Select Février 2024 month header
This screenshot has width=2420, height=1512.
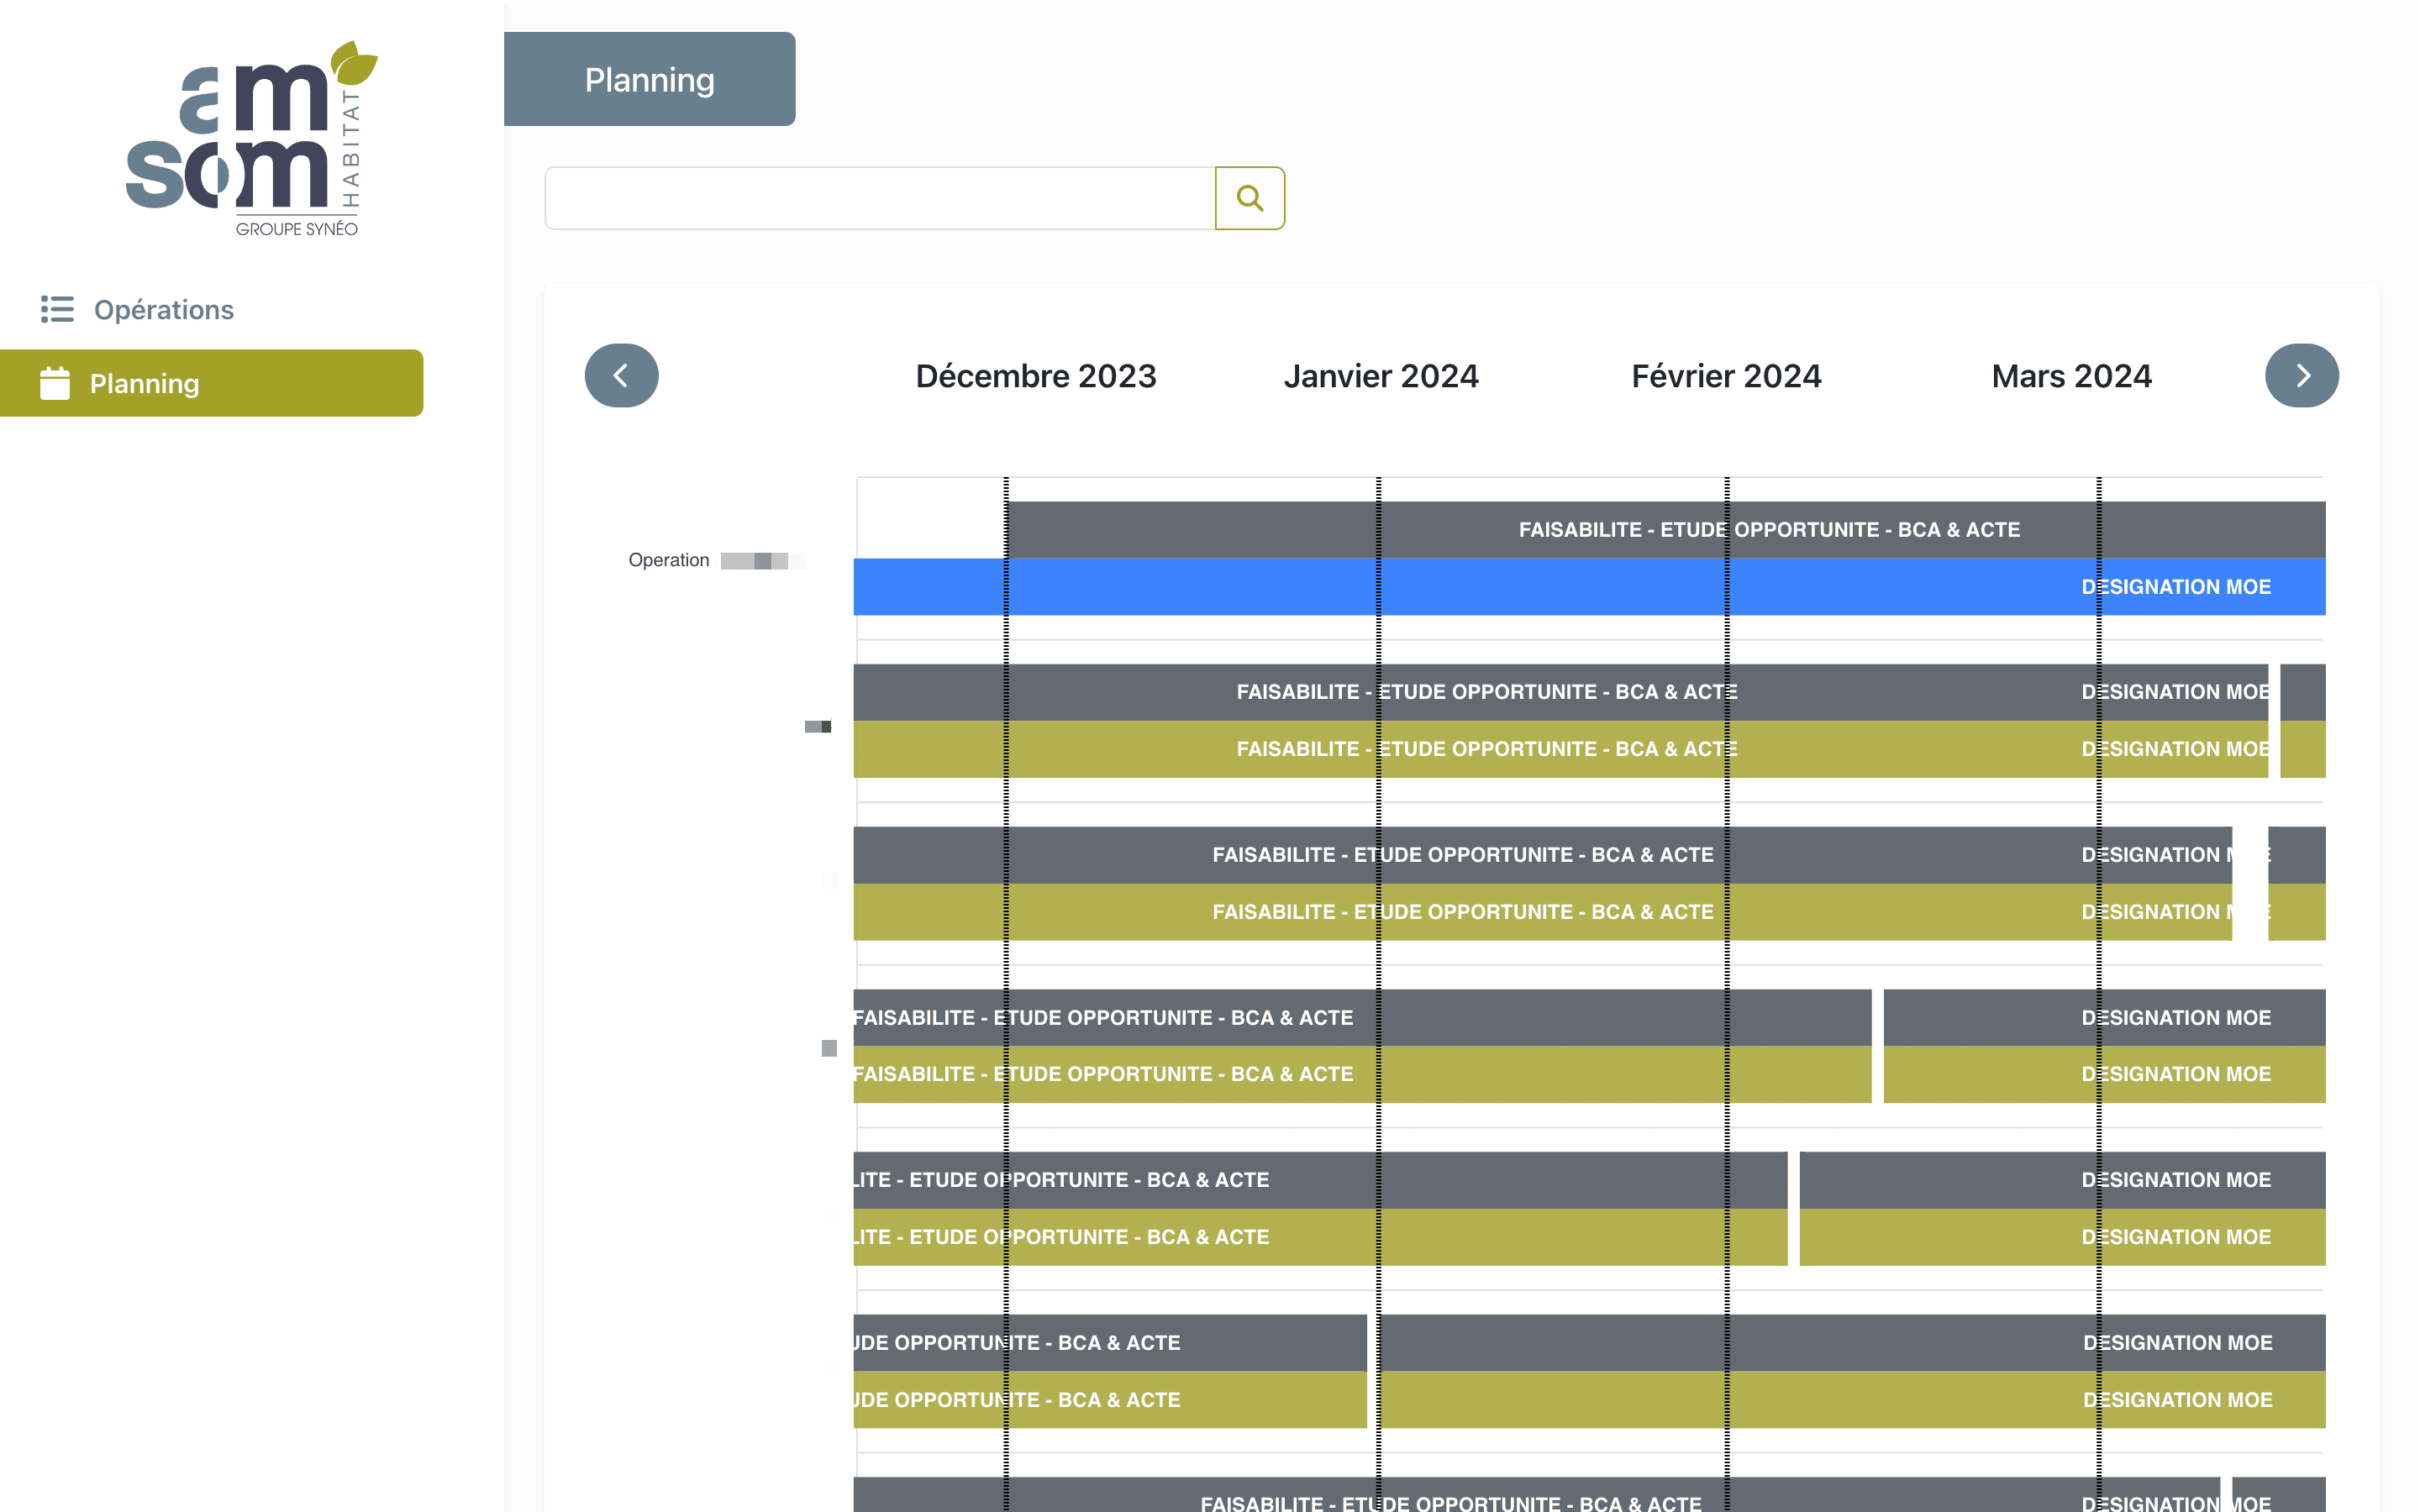pos(1726,376)
